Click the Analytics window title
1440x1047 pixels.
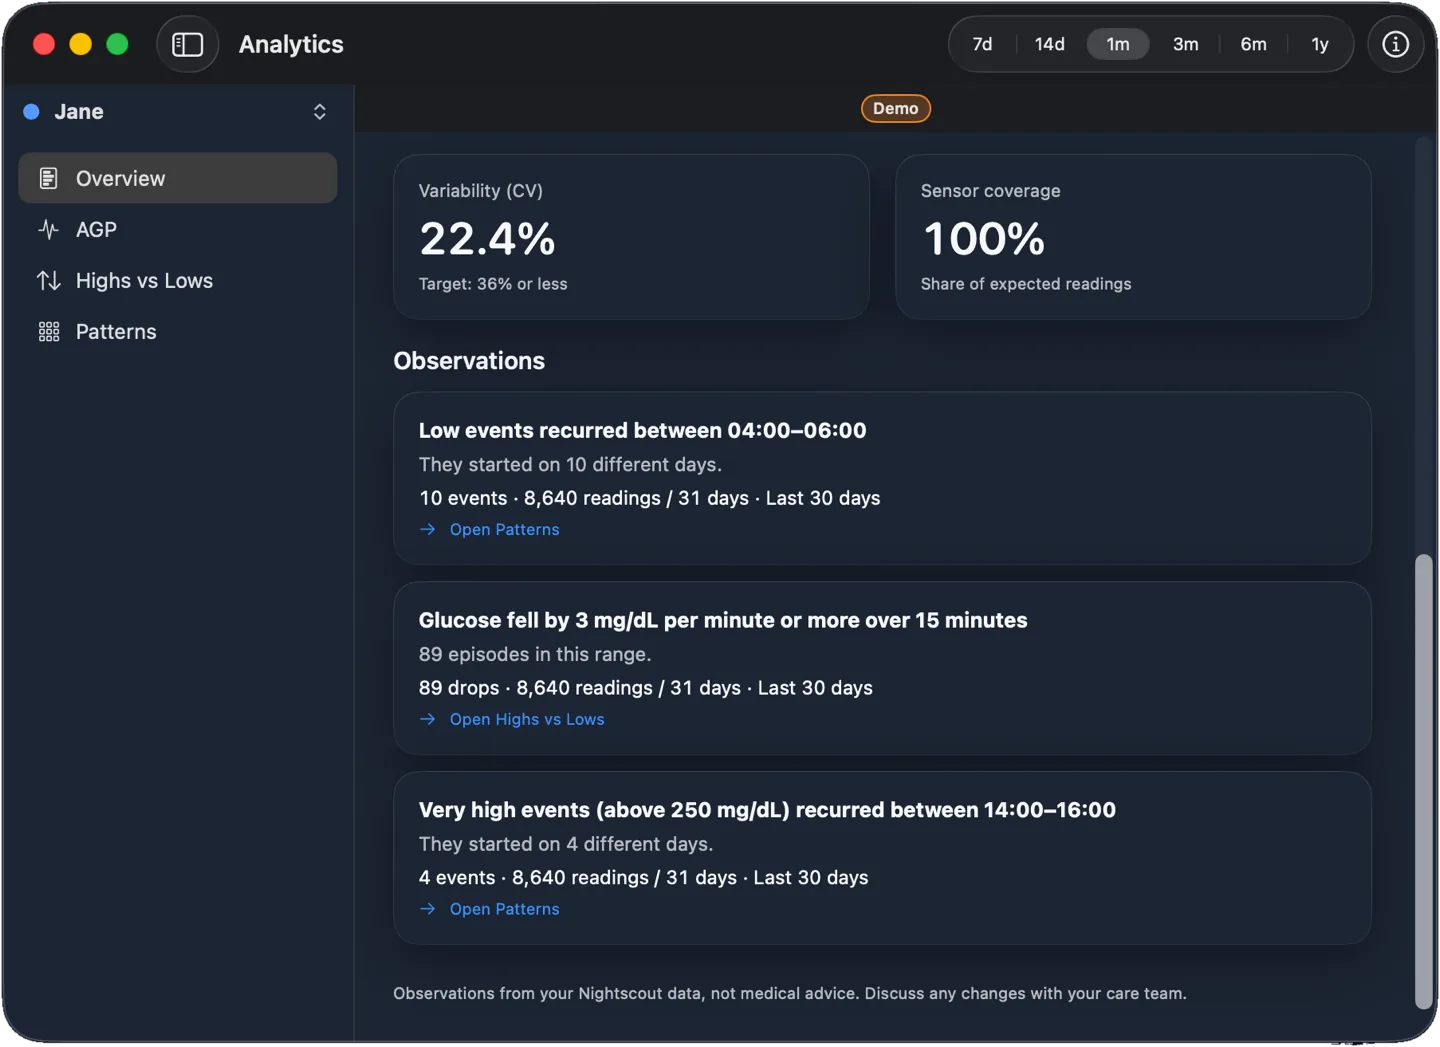coord(291,44)
